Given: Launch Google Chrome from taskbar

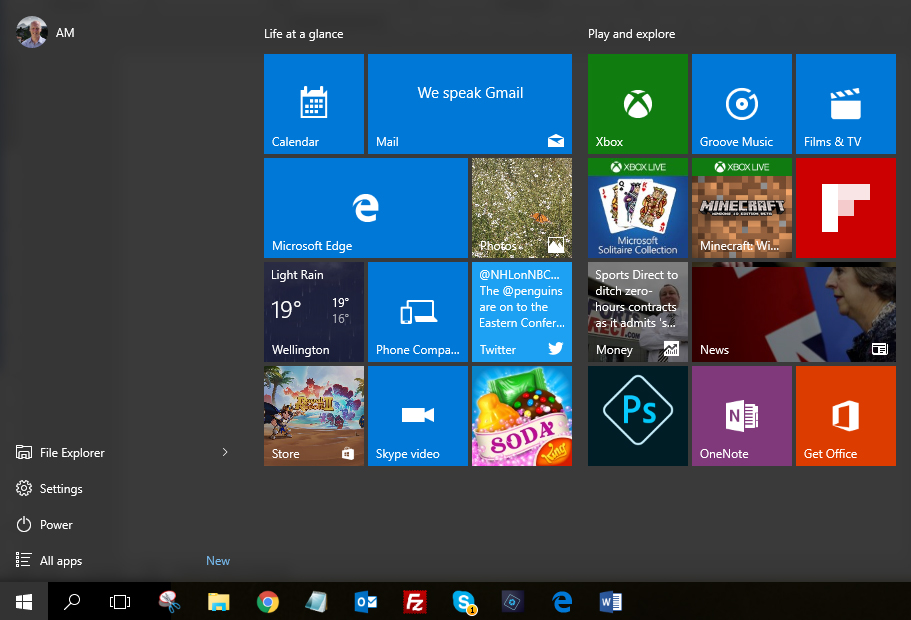Looking at the screenshot, I should click(268, 601).
